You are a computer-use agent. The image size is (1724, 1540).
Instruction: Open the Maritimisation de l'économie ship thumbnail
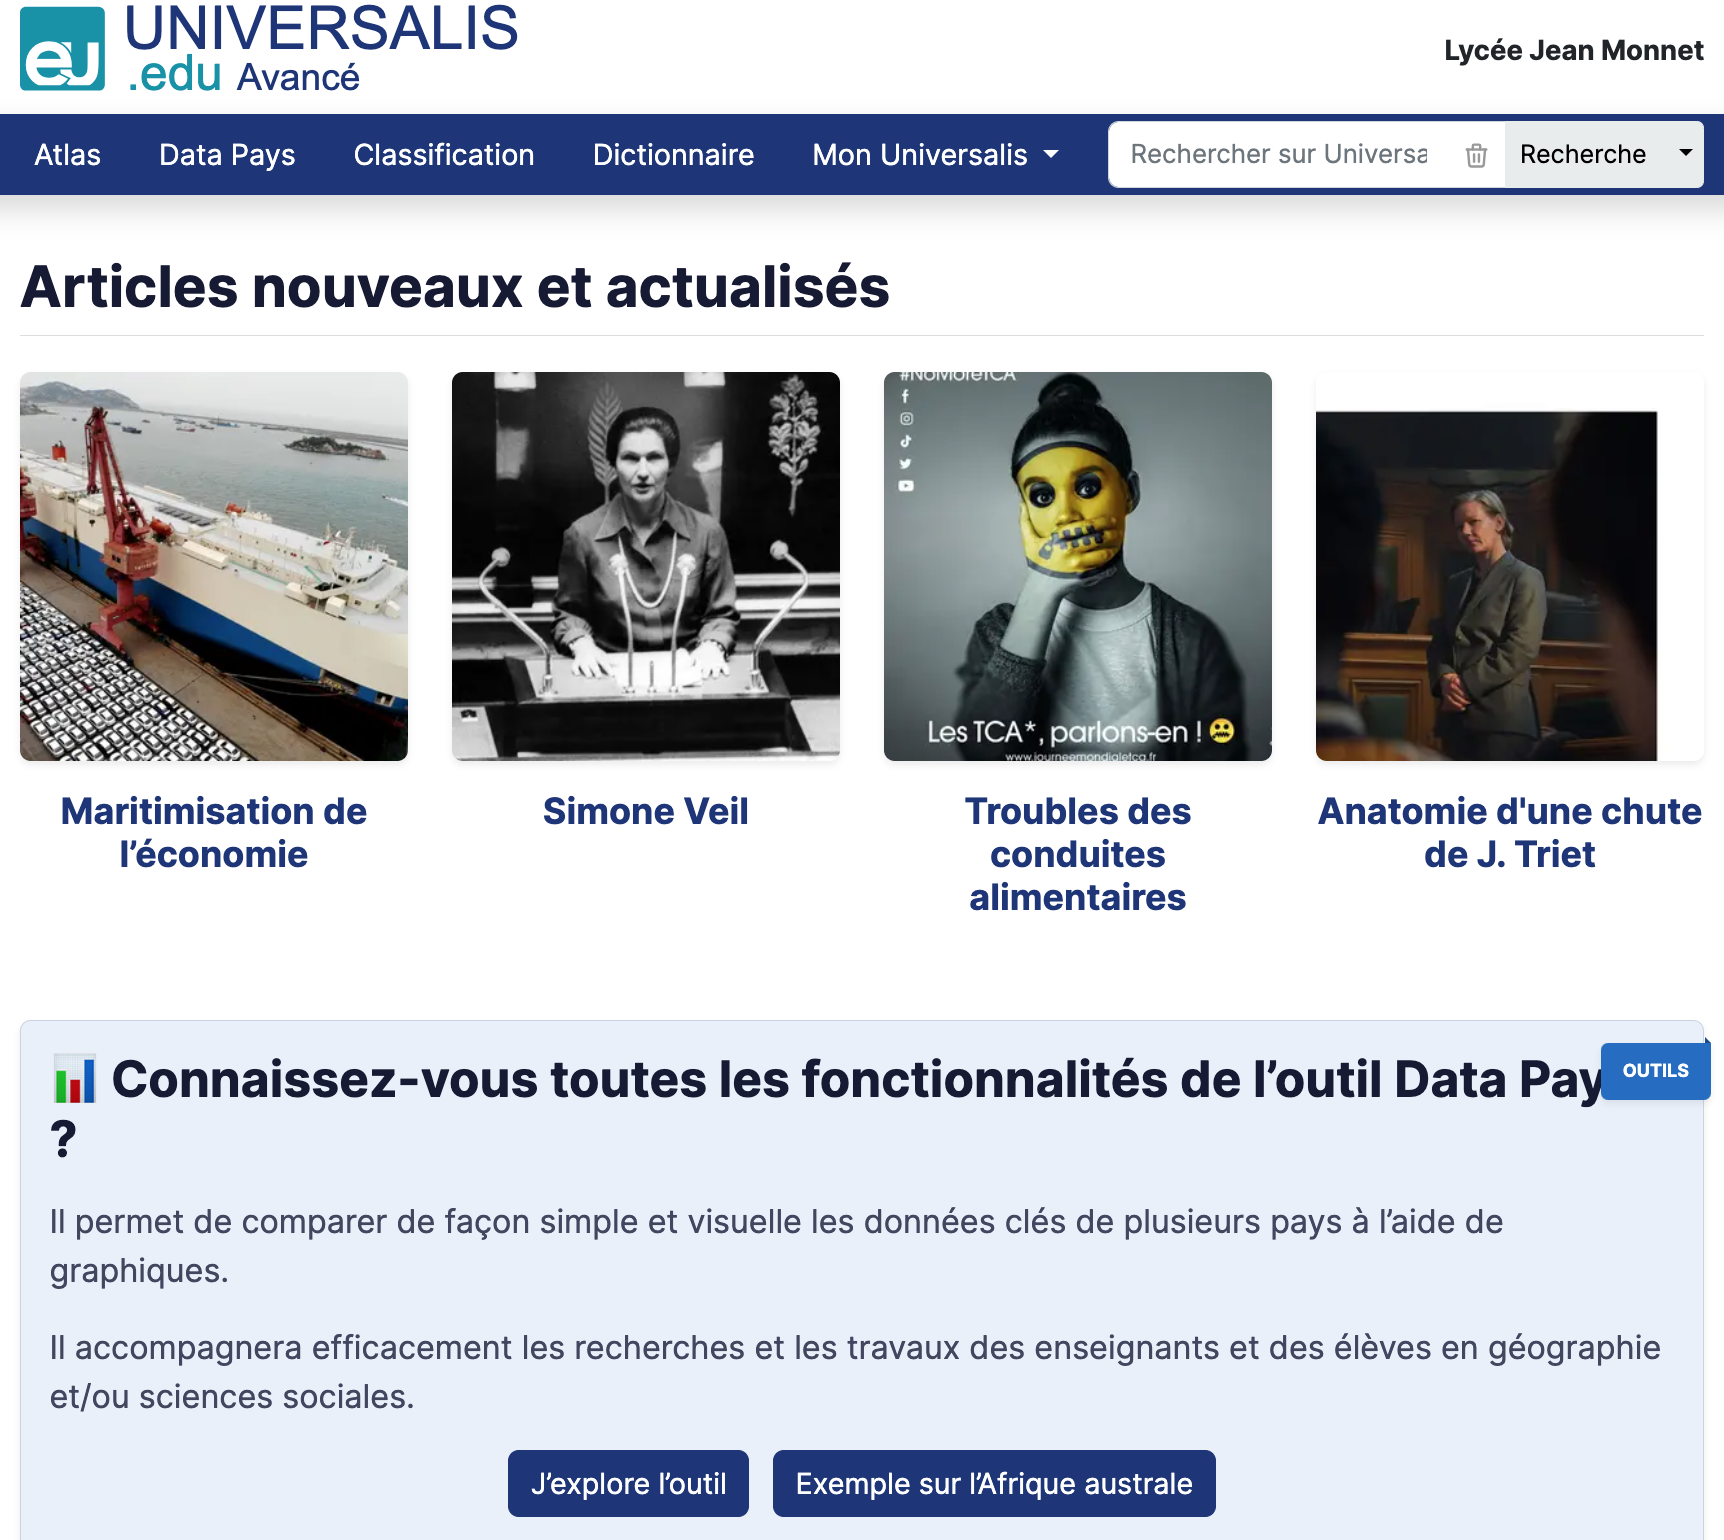[214, 566]
